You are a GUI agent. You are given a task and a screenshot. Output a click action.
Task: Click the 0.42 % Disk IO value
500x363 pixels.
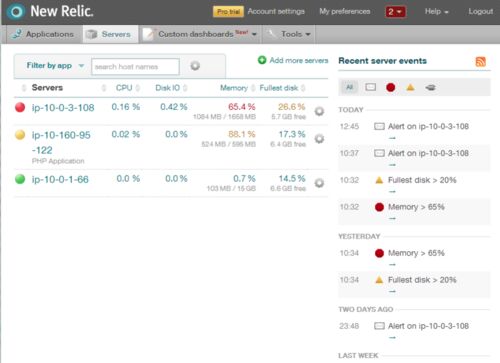pos(174,107)
